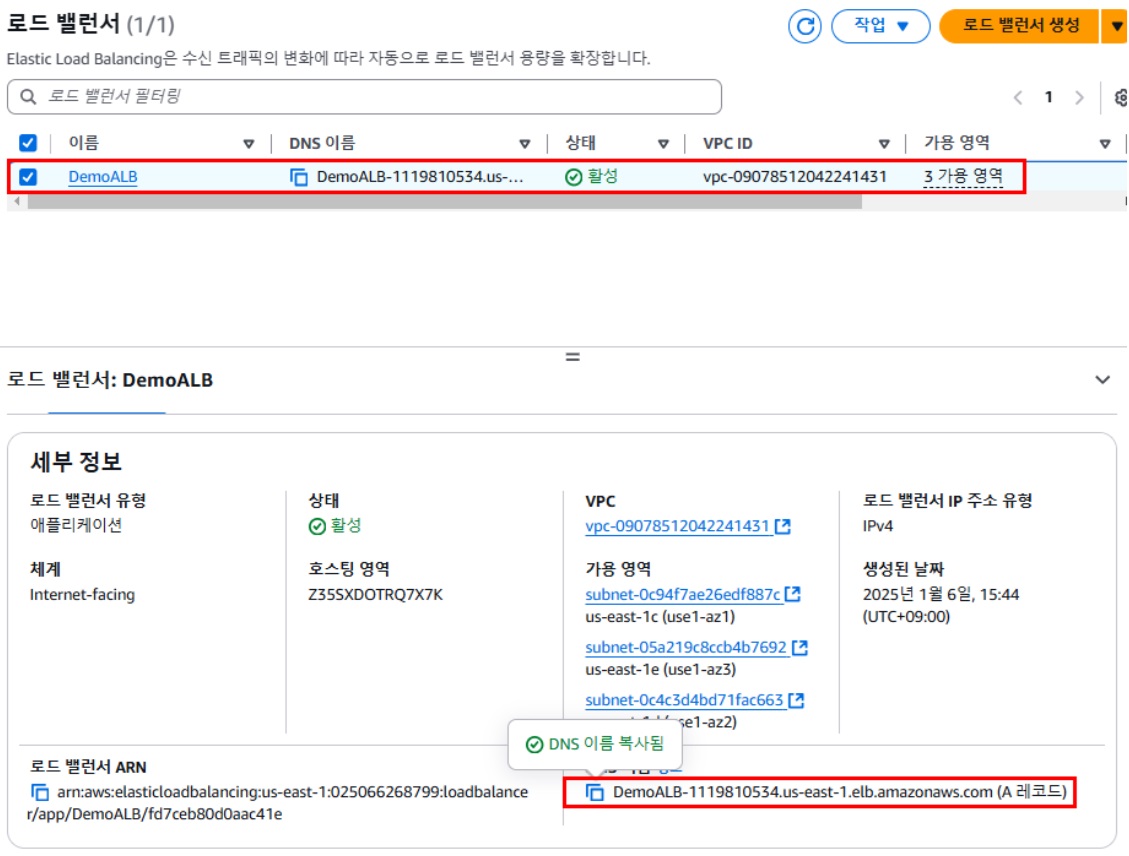Uncheck the DemoALB row checkbox

click(28, 176)
